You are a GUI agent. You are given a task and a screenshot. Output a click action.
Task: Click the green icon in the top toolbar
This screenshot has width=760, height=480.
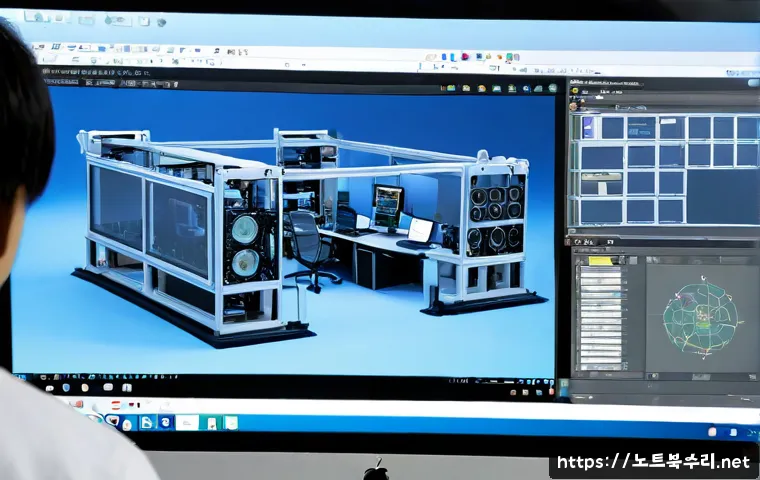point(510,57)
